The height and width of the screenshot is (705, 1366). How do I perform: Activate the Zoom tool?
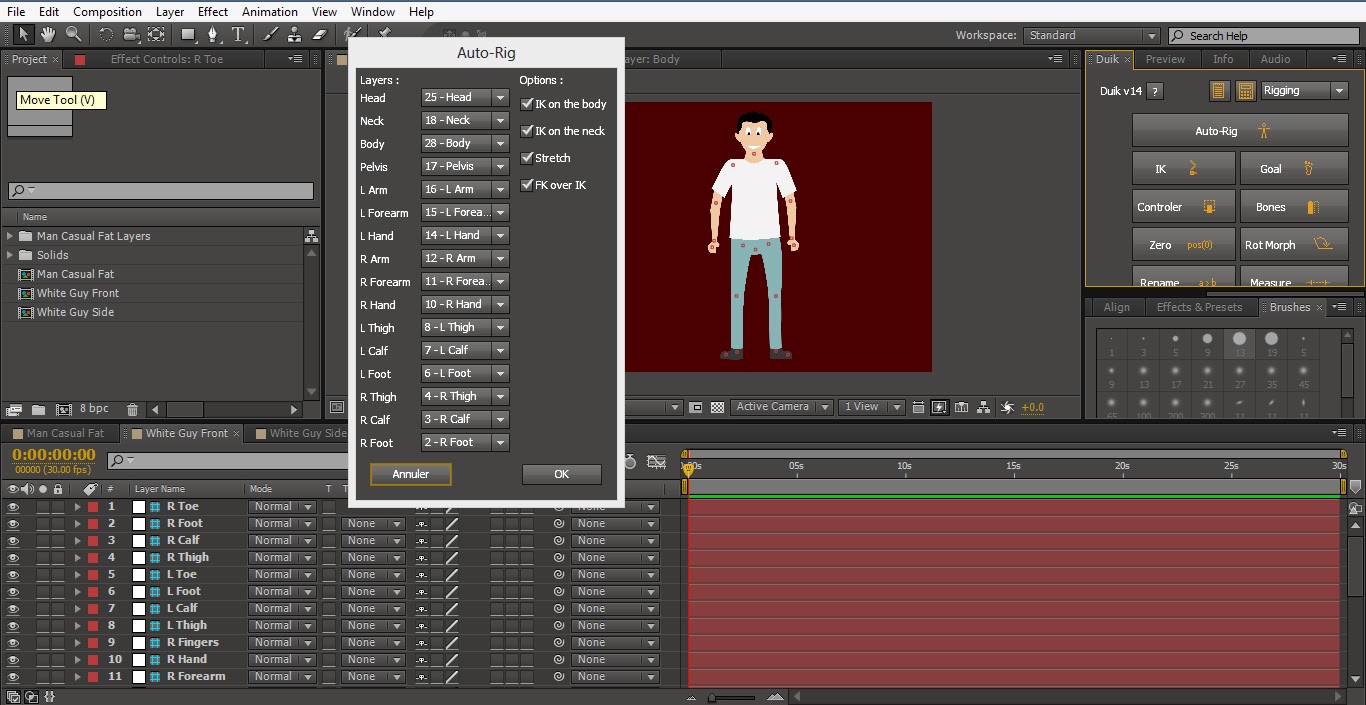click(72, 34)
